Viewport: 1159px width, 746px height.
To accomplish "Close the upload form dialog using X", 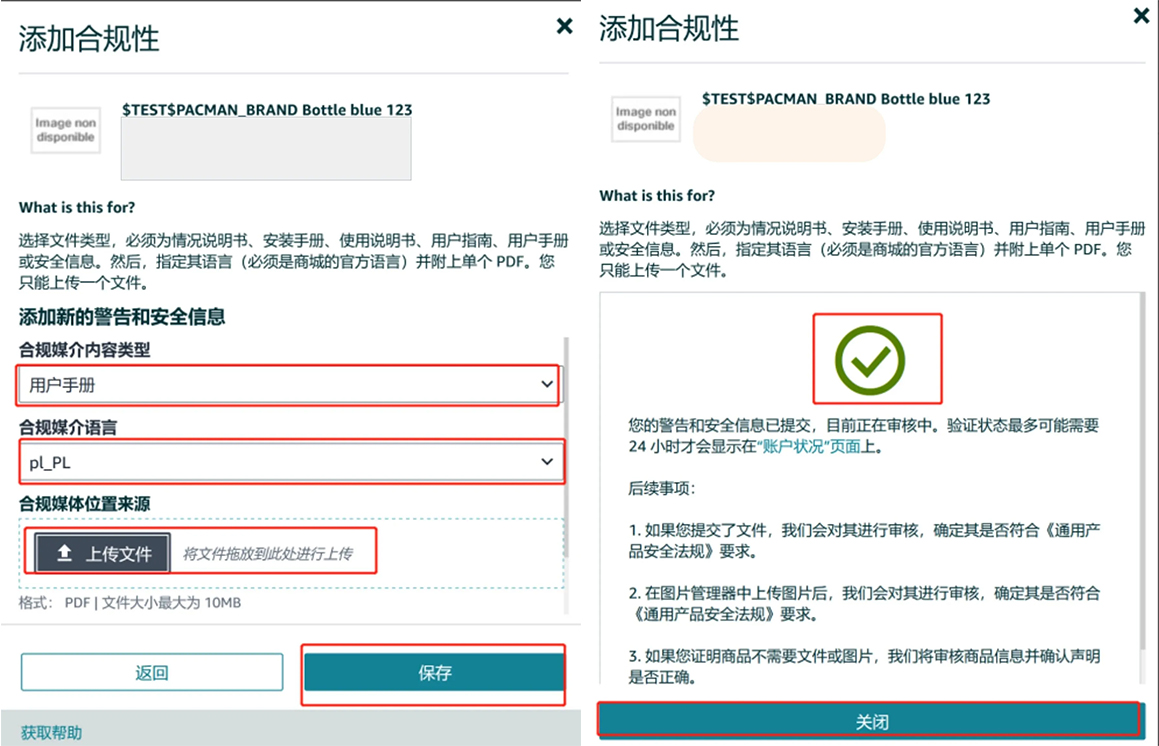I will (565, 27).
